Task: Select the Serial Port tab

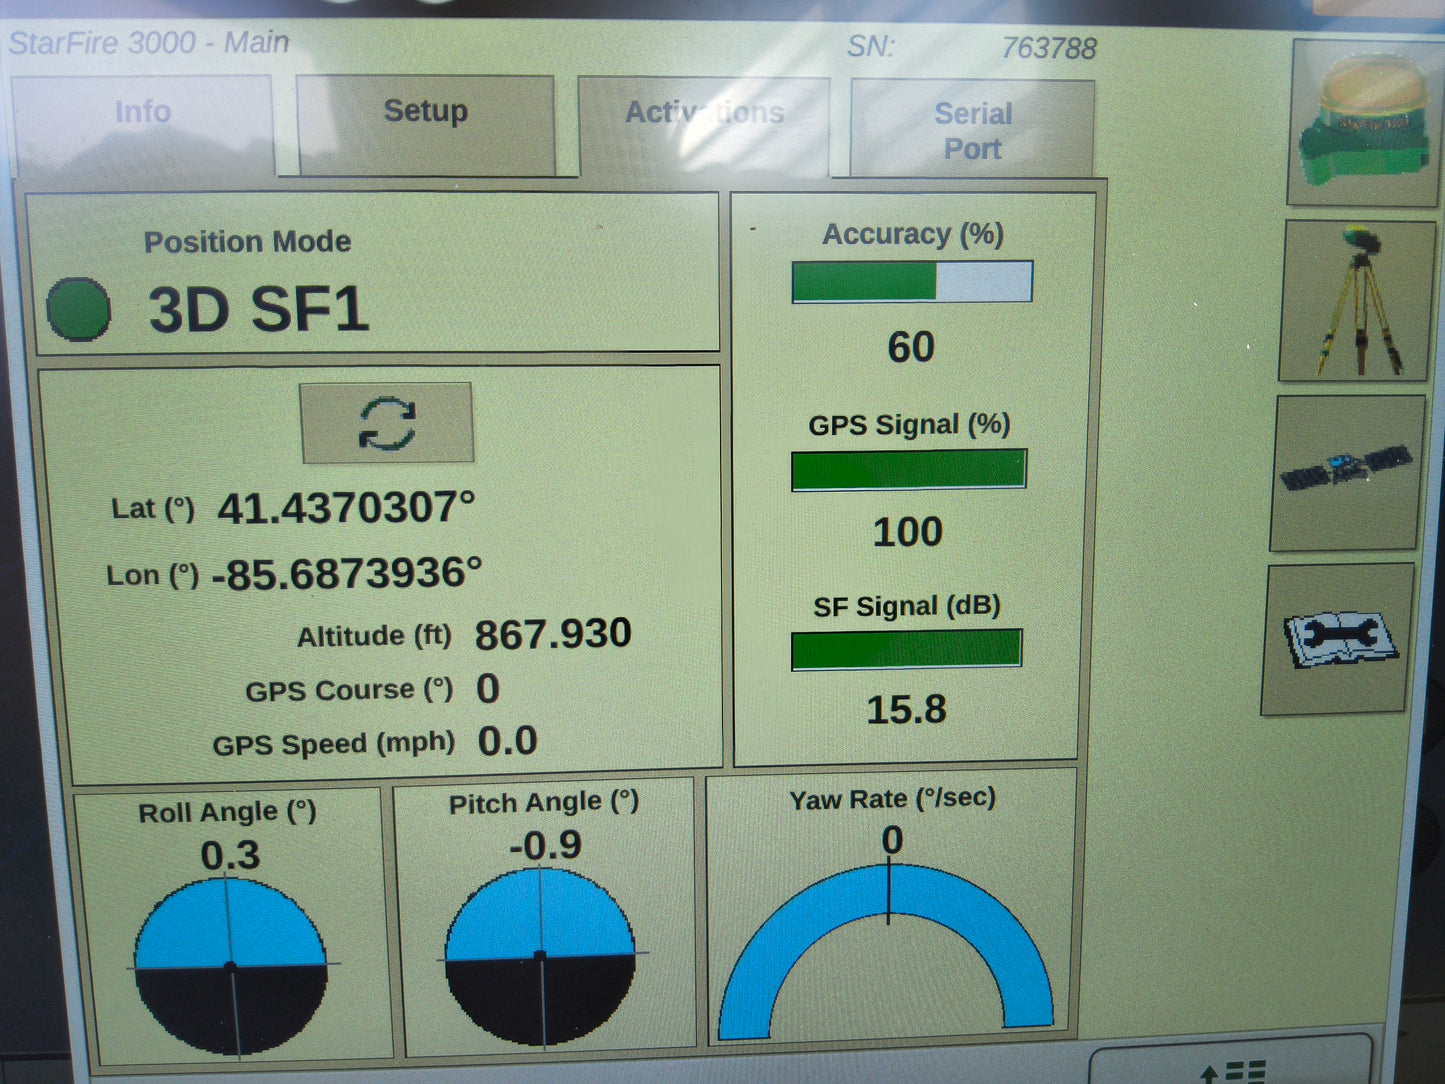Action: (x=972, y=130)
